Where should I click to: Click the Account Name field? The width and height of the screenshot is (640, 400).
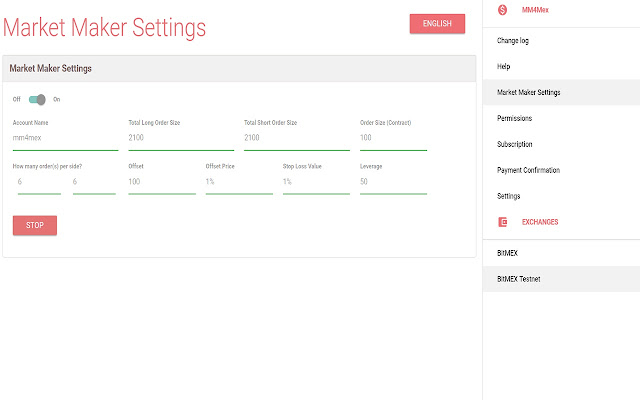(x=65, y=138)
